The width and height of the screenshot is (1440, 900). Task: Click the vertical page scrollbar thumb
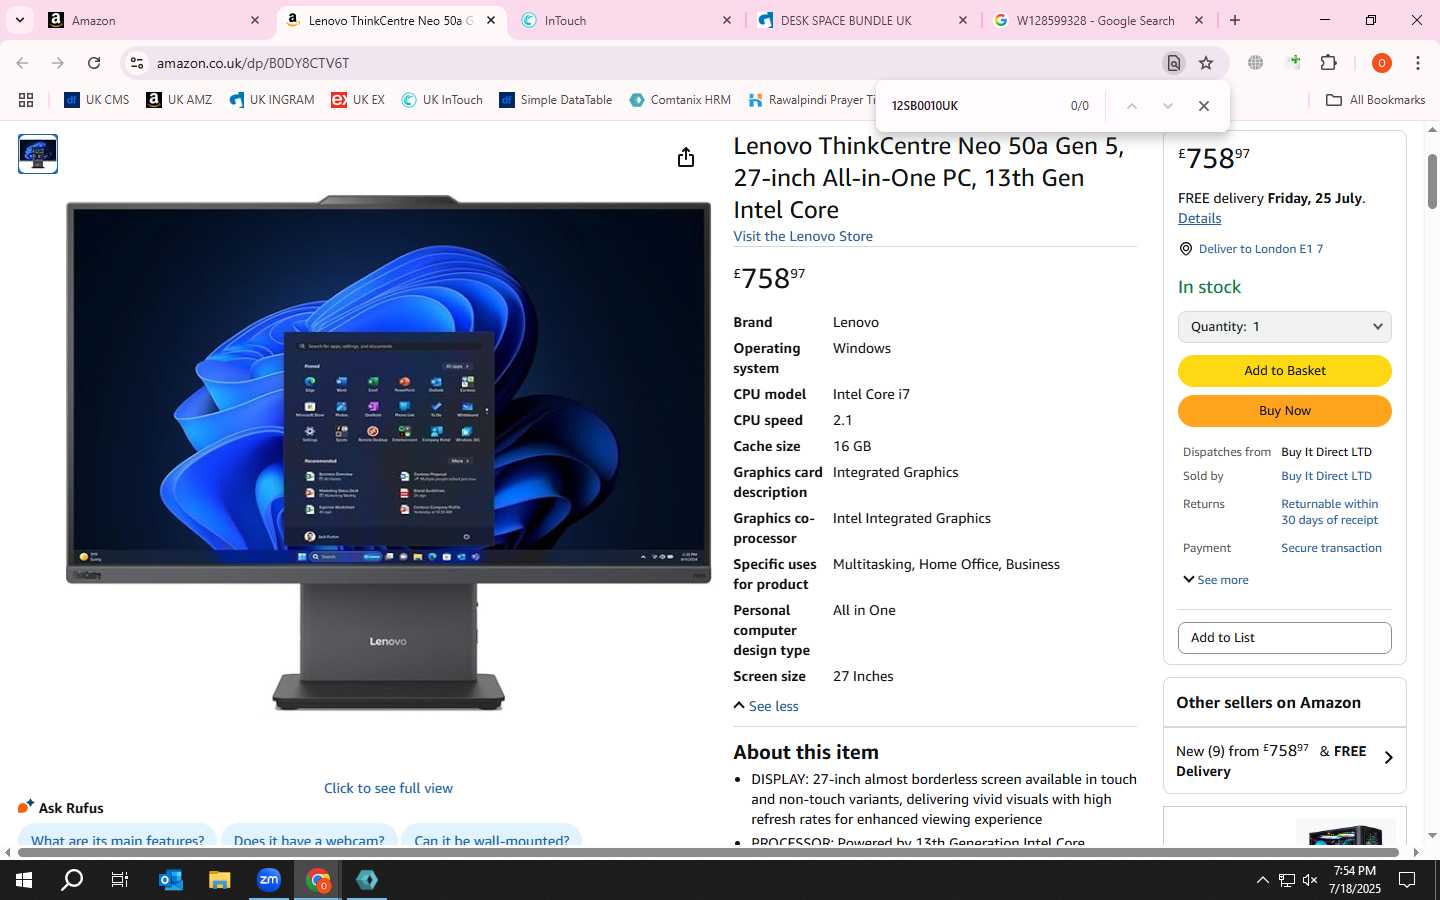[x=1432, y=182]
